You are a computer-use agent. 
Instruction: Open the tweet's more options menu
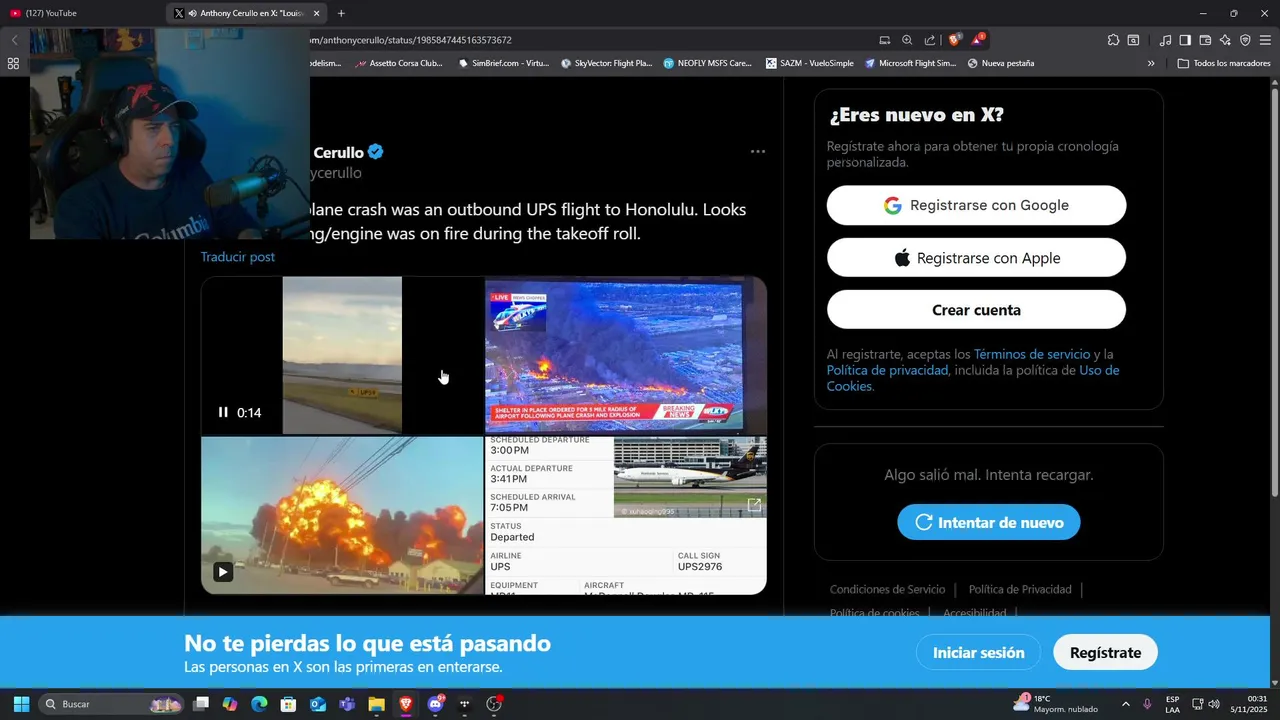tap(758, 152)
